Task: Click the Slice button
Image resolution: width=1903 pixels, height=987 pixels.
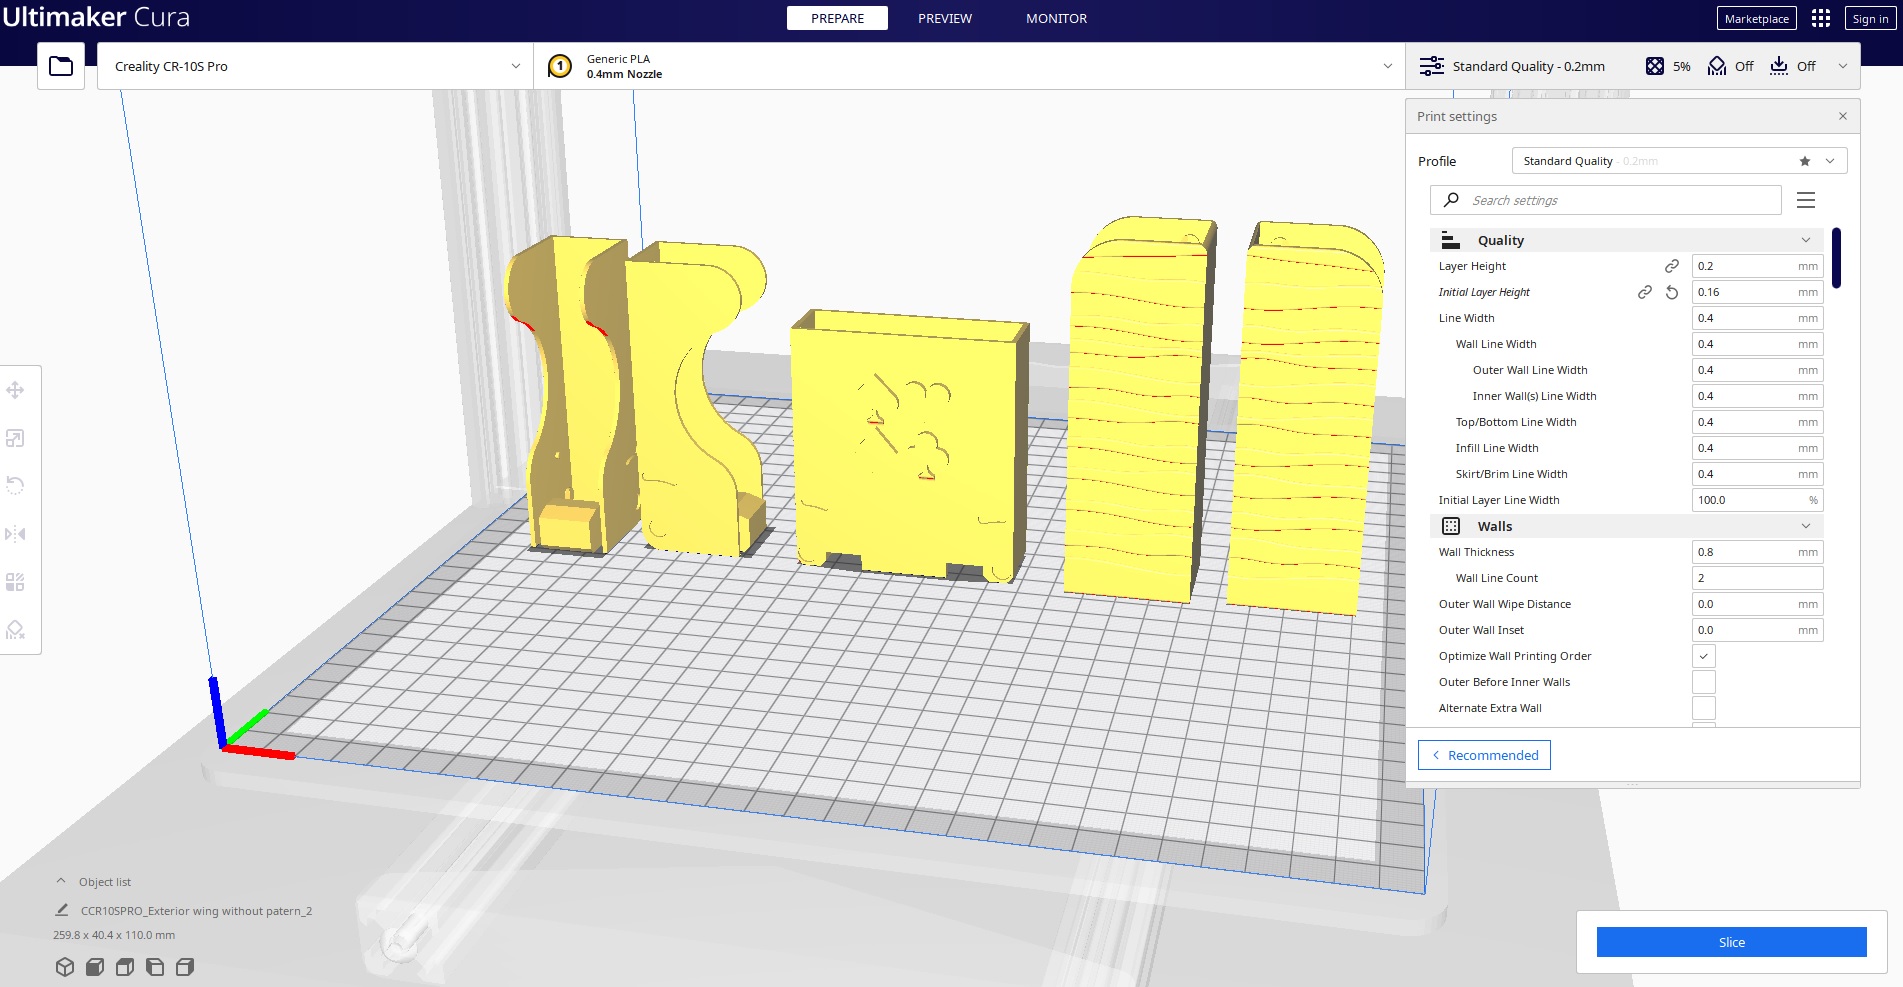Action: coord(1731,942)
